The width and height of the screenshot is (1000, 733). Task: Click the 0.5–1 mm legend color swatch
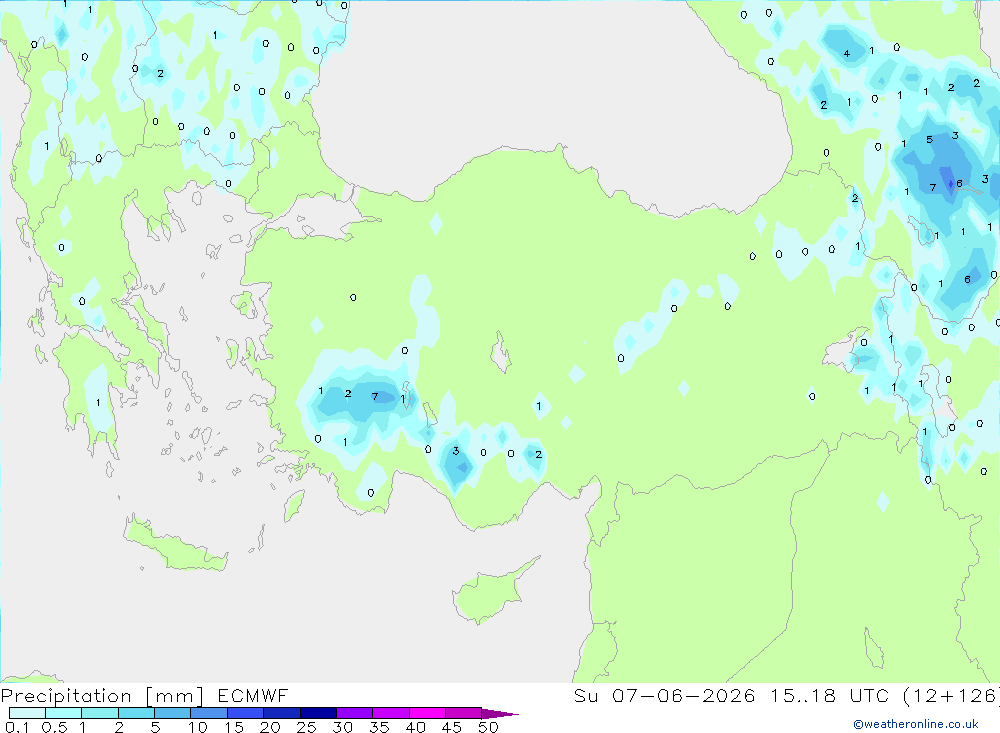coord(63,713)
